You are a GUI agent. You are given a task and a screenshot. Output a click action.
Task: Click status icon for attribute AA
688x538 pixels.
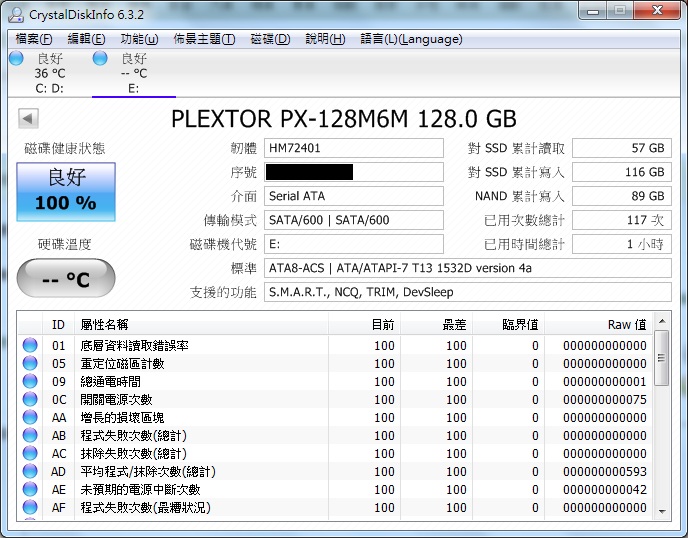[30, 417]
